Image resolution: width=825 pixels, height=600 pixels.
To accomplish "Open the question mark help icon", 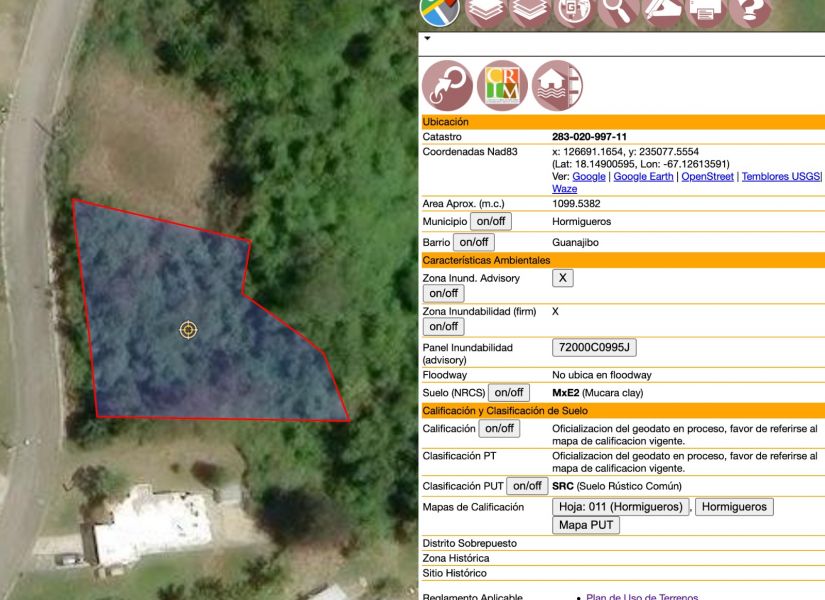I will [750, 10].
